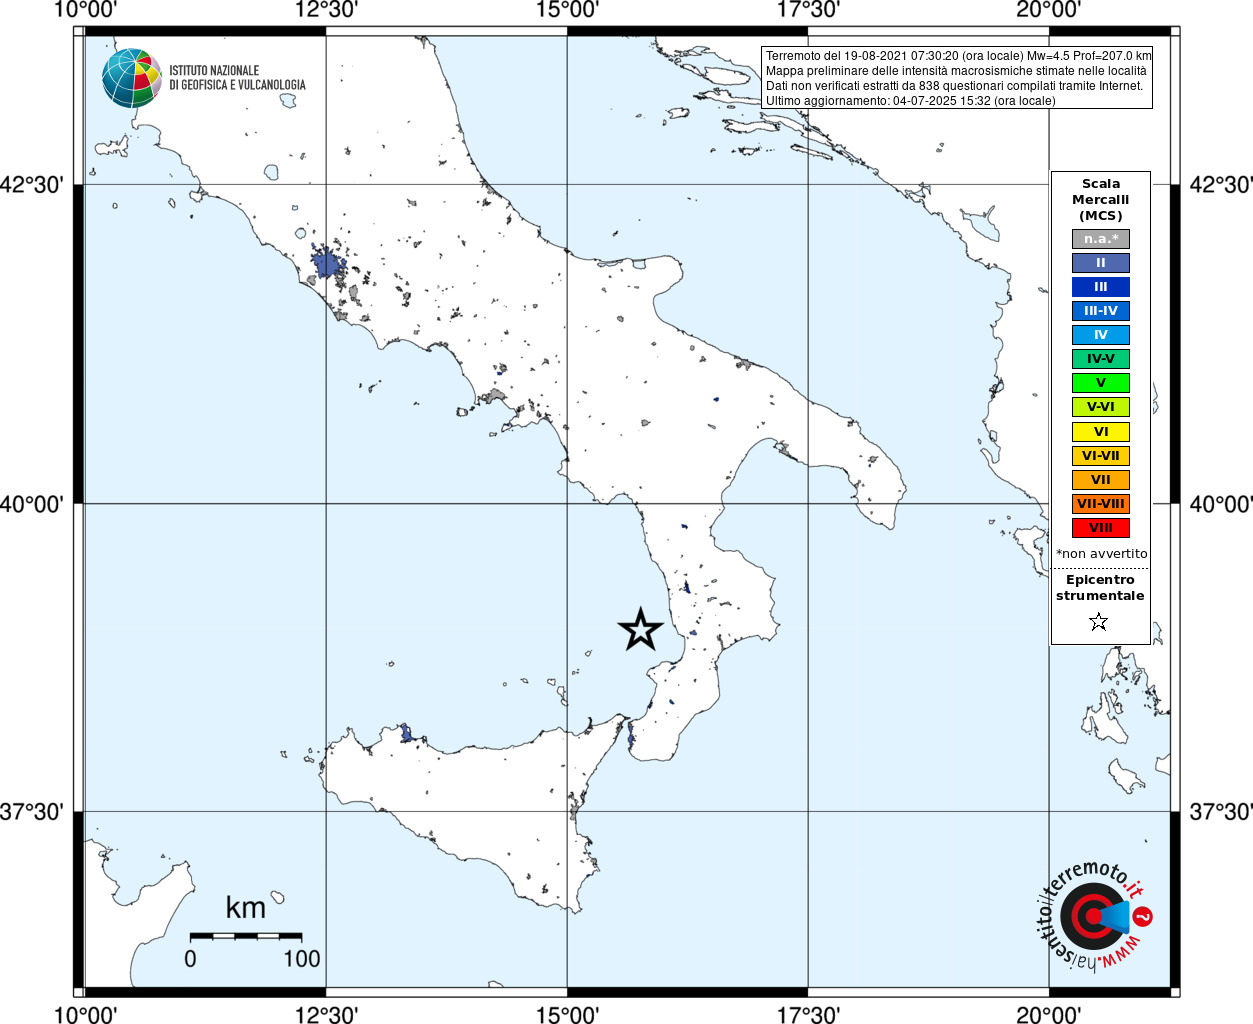Click the km scale bar
Image resolution: width=1253 pixels, height=1024 pixels.
[x=246, y=936]
